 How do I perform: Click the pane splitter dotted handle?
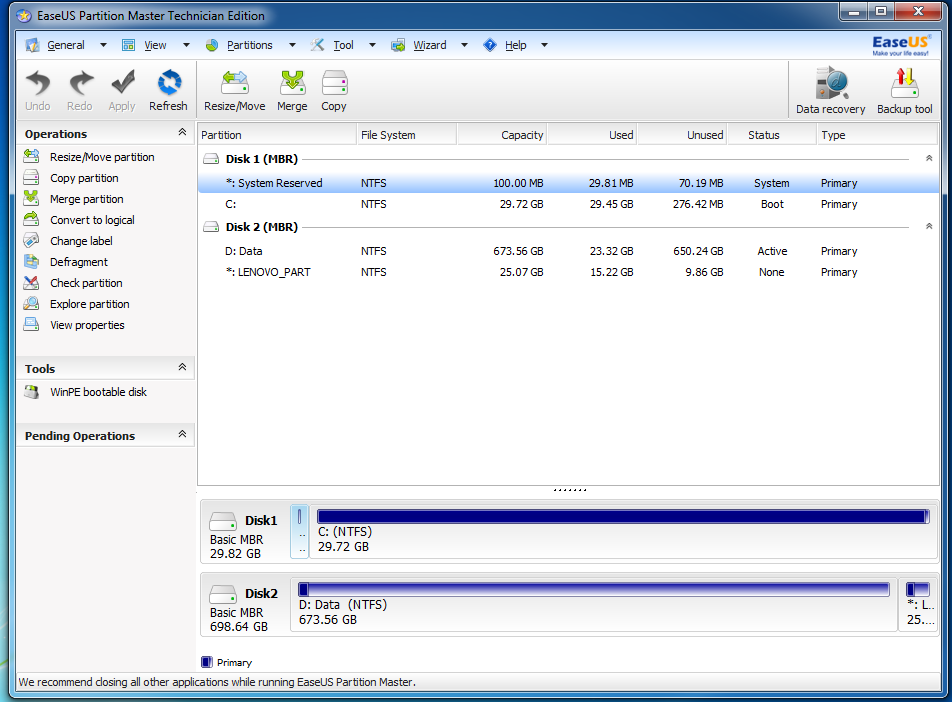570,489
